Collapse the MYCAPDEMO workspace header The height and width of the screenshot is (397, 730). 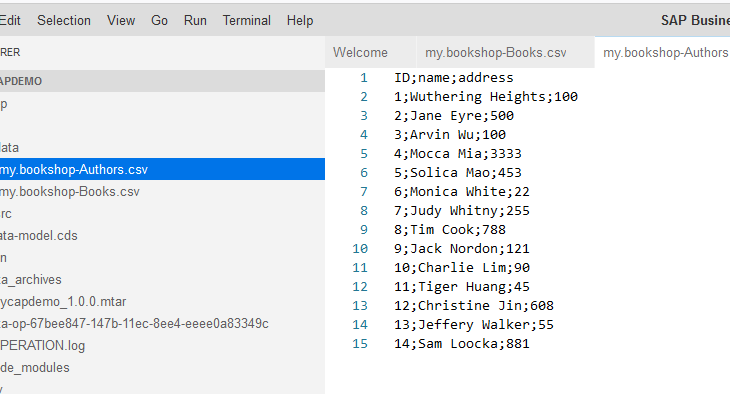point(162,81)
